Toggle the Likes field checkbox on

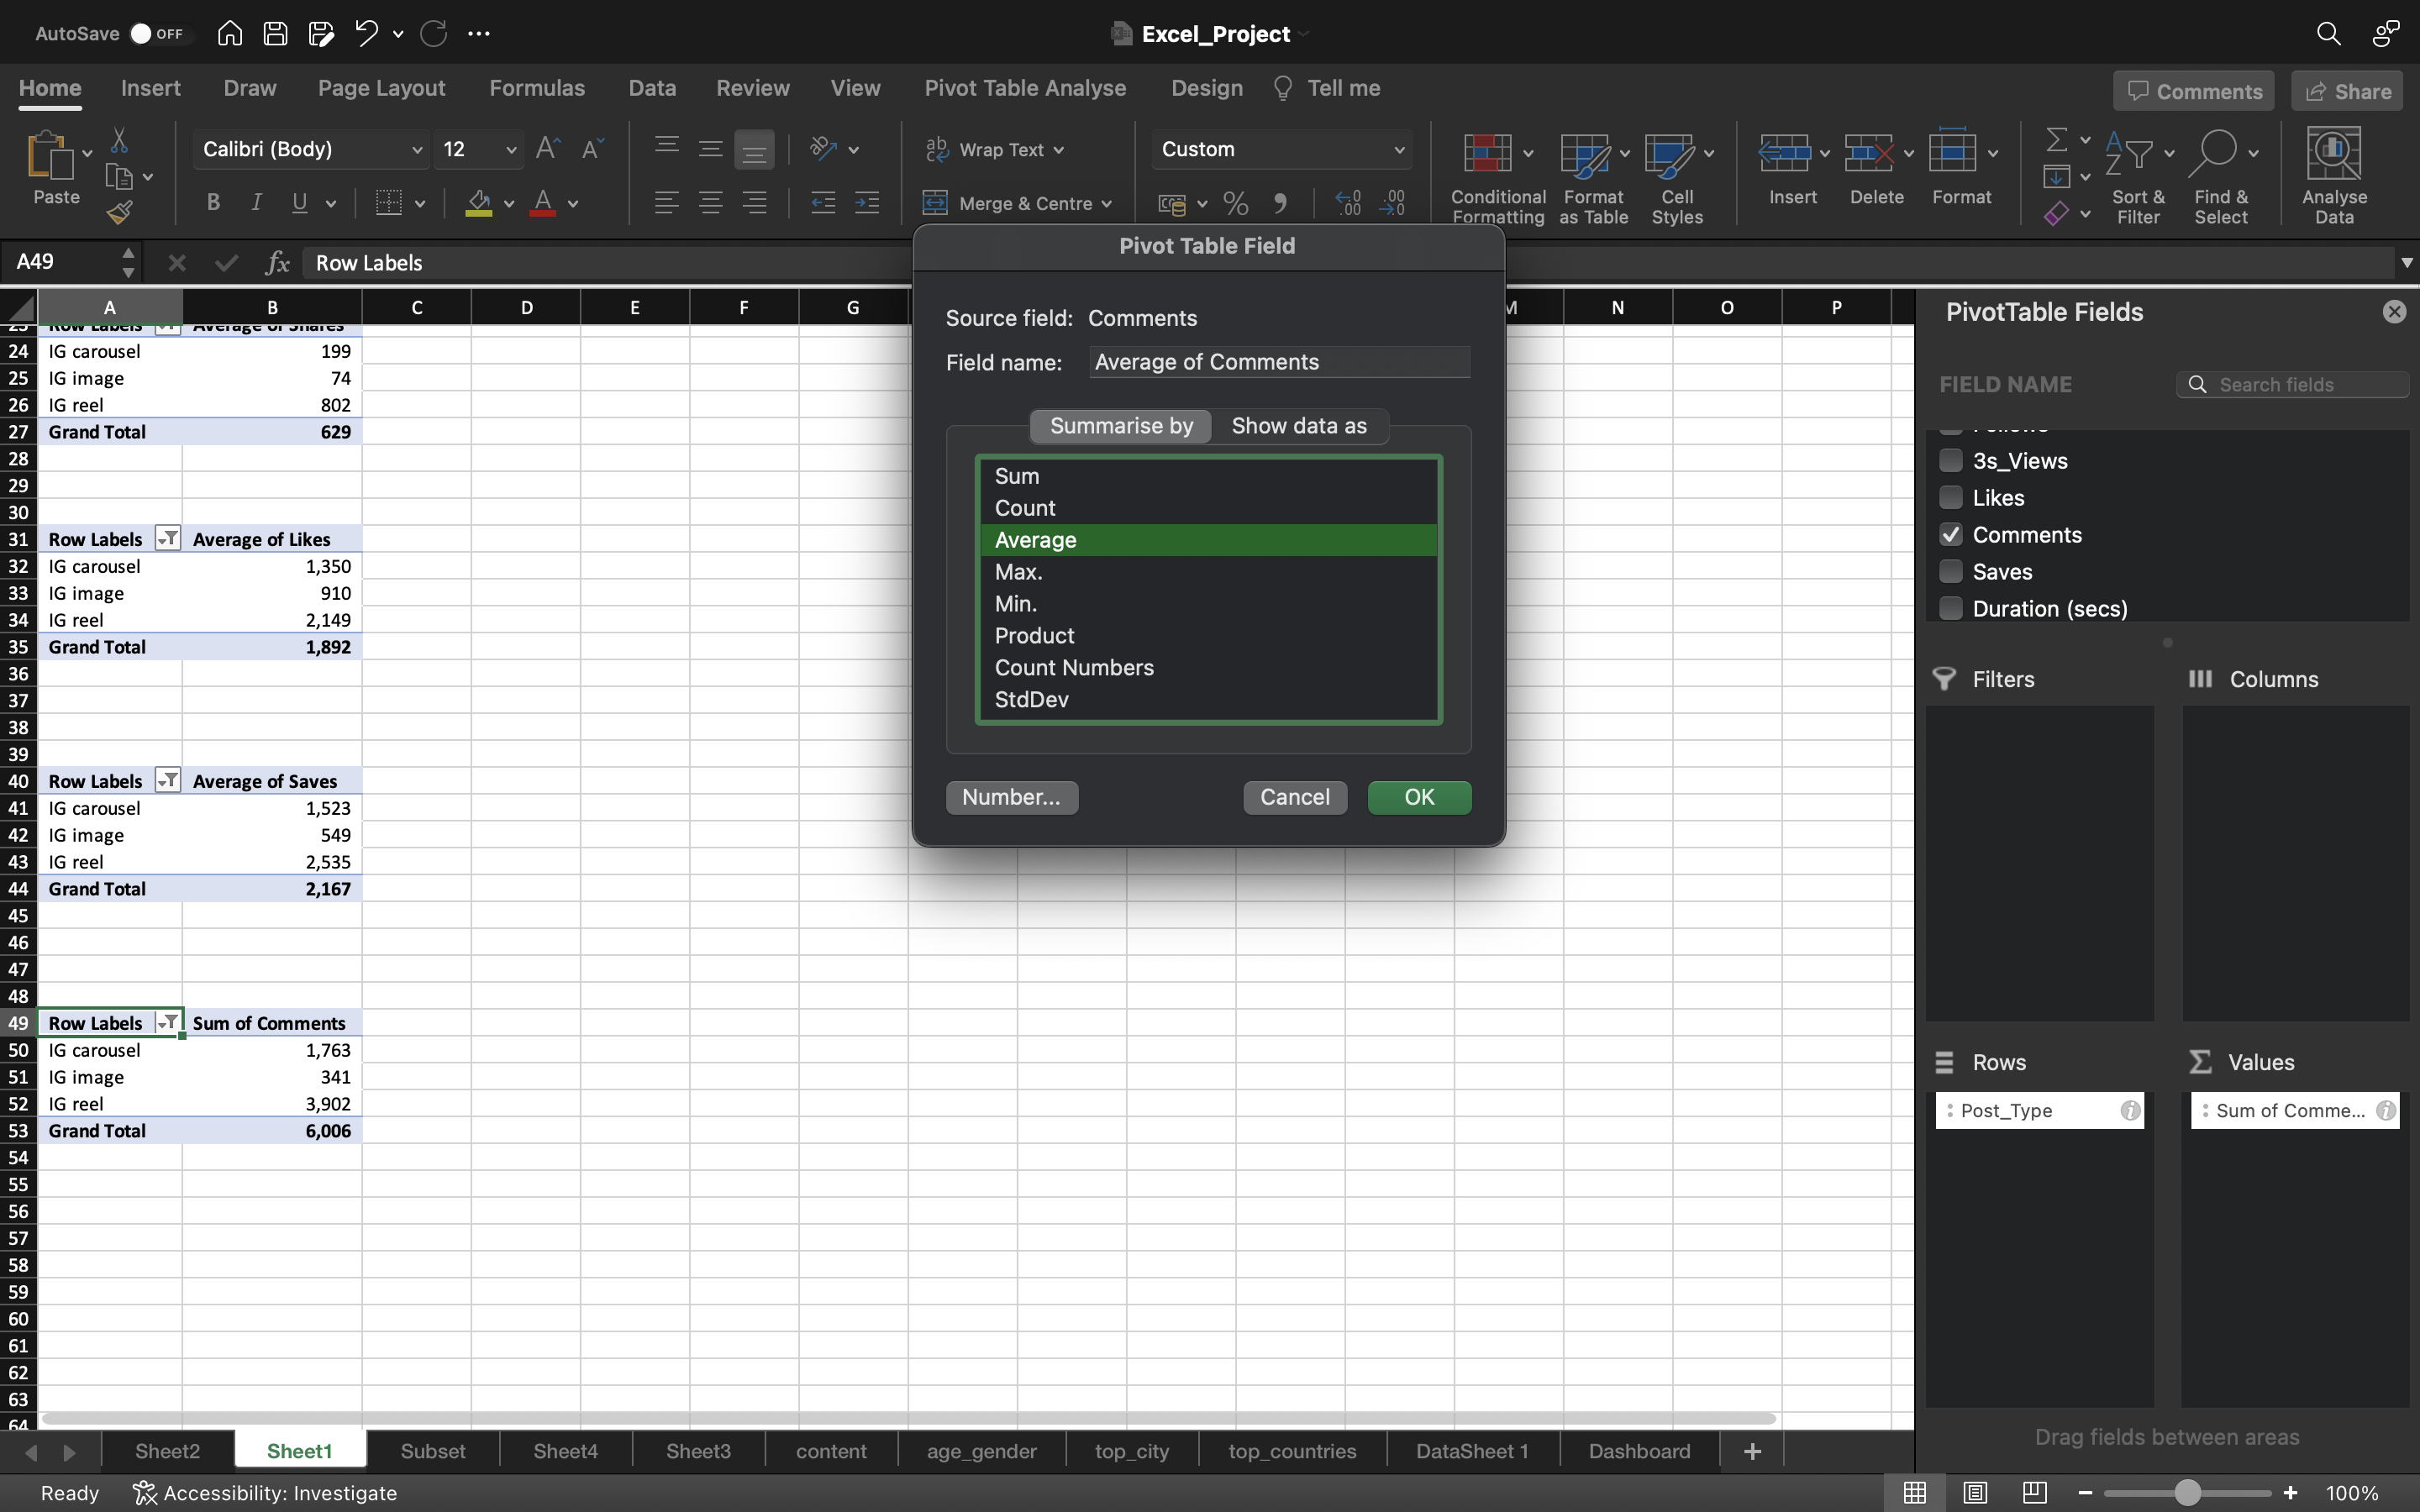[x=1949, y=496]
